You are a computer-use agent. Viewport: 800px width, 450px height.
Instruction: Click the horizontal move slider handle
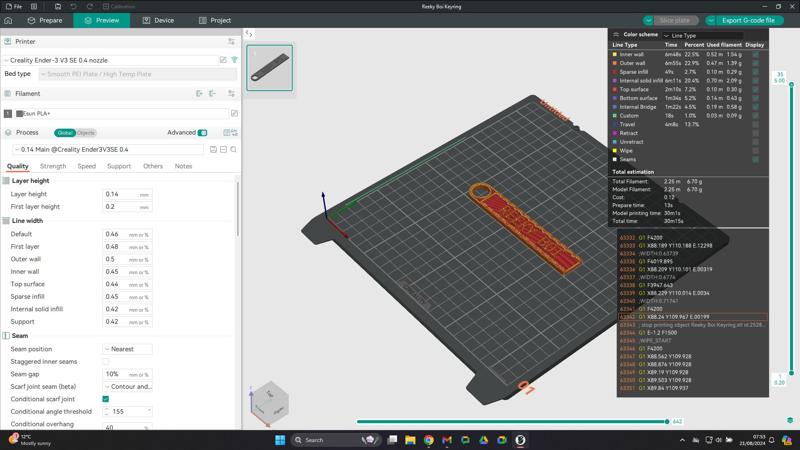(x=667, y=421)
